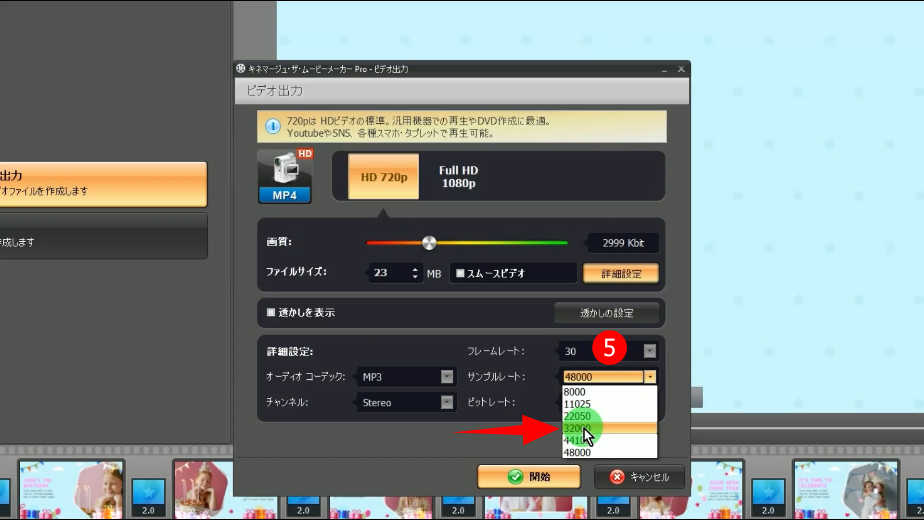Click the ファイルサイズ stepper arrows
Viewport: 924px width, 520px height.
click(415, 273)
